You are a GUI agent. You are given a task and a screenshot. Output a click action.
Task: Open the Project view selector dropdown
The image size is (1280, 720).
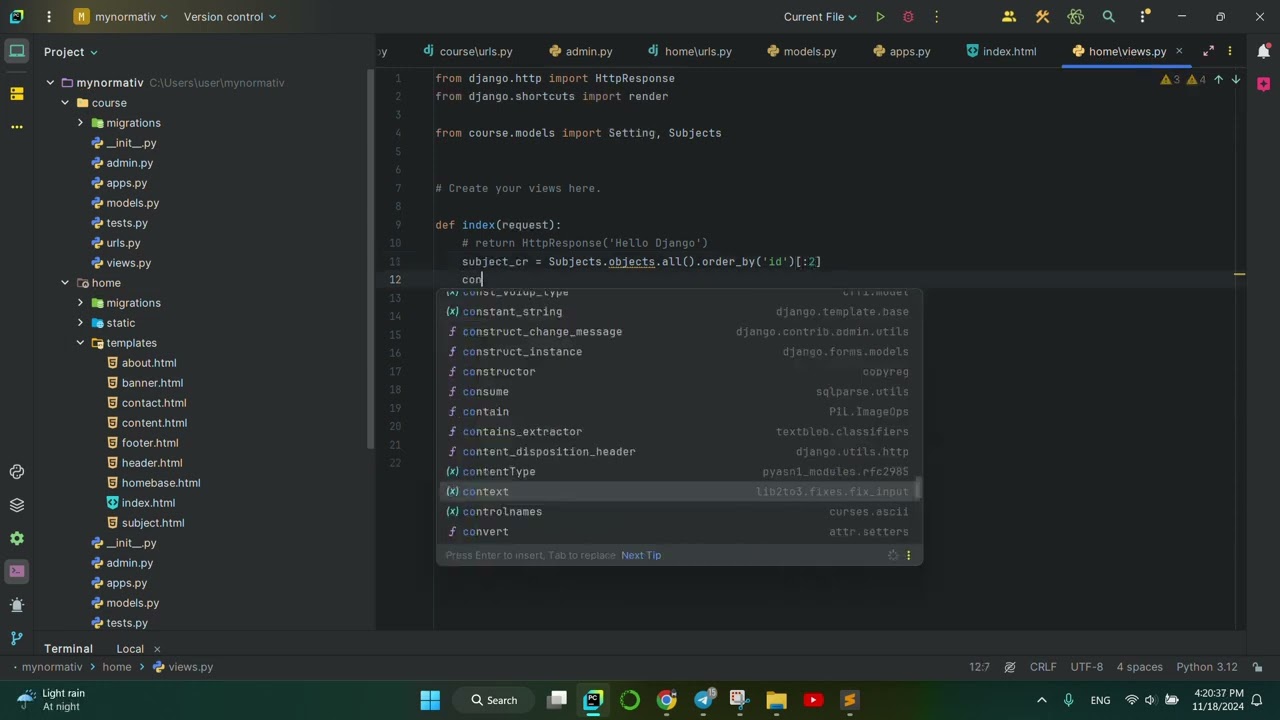tap(71, 52)
